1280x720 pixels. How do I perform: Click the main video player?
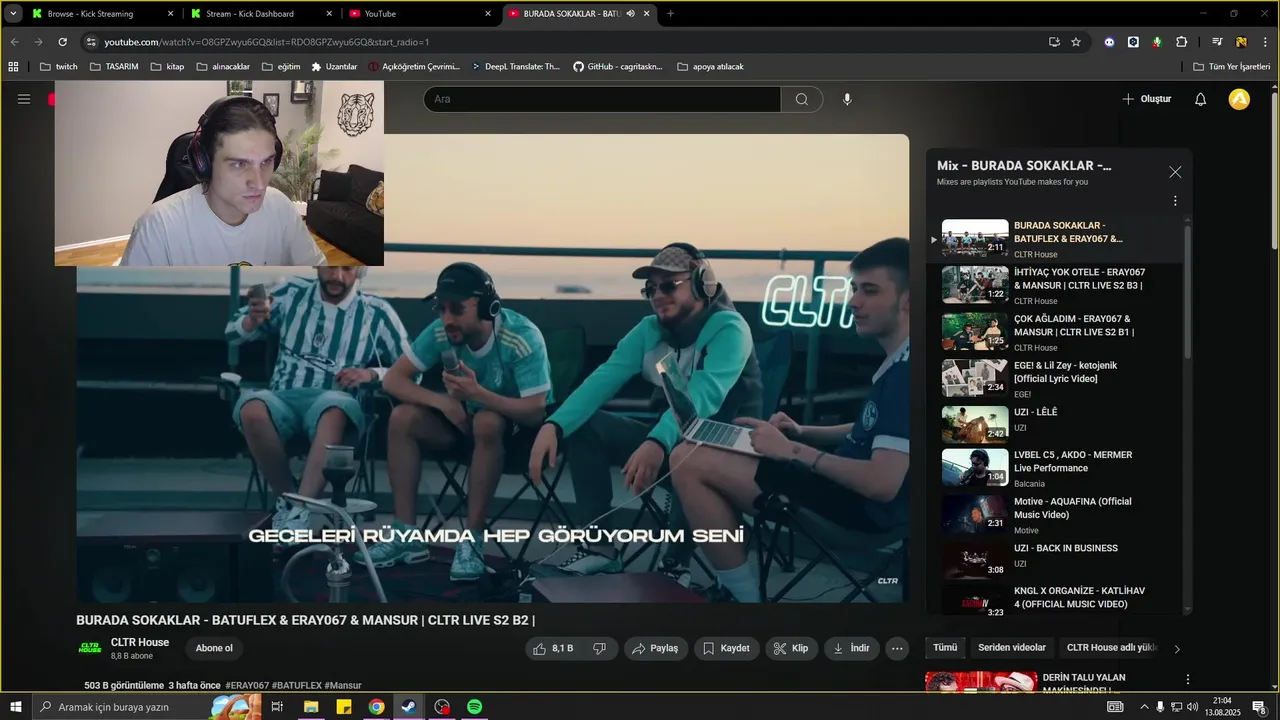493,368
